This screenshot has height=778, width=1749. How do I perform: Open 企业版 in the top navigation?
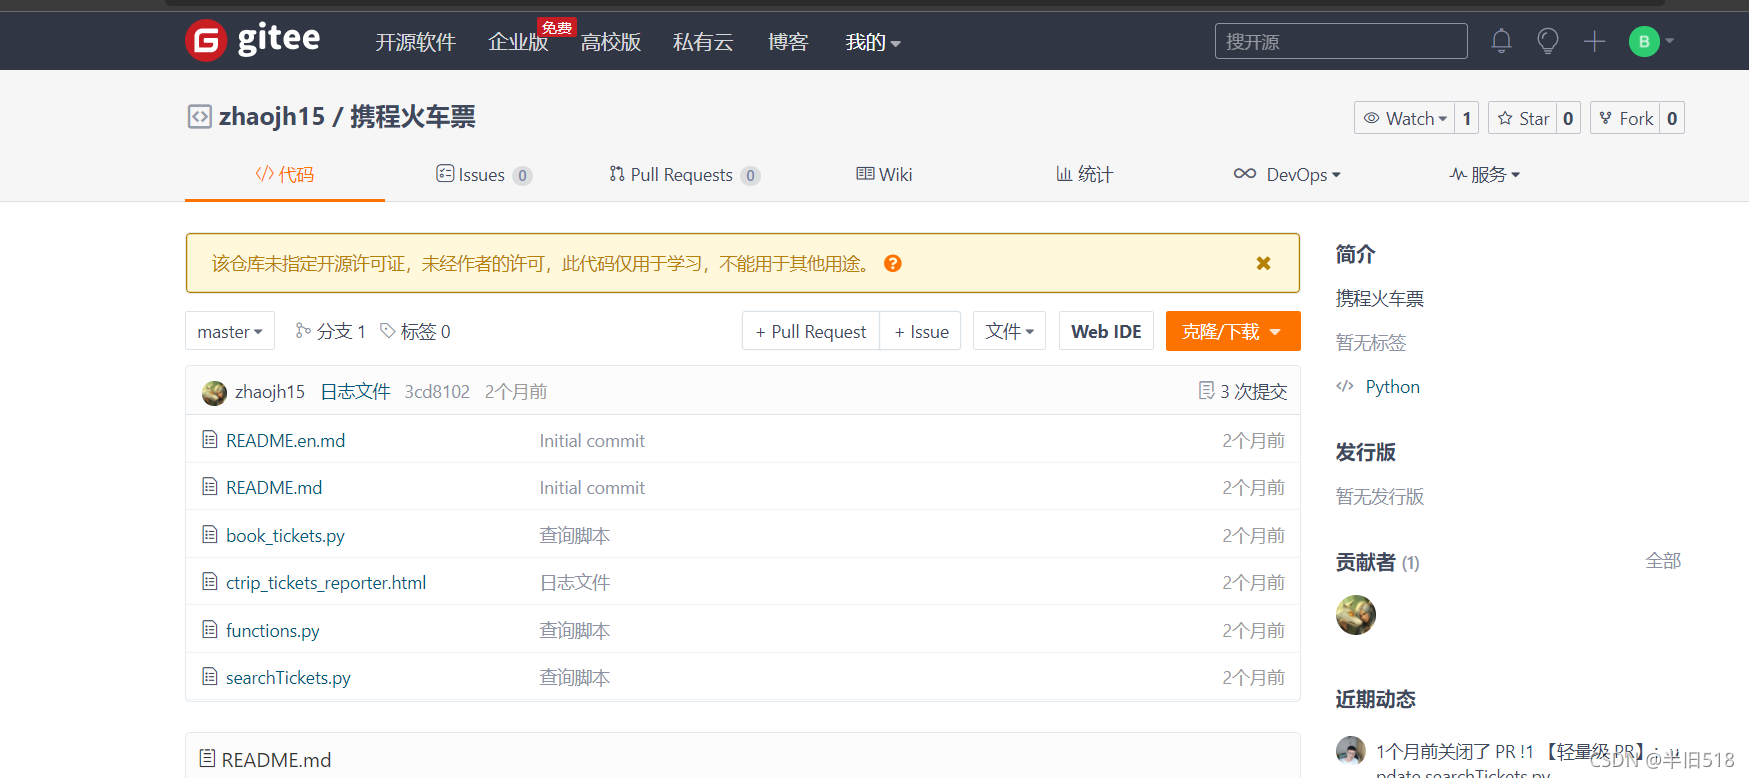pos(518,42)
